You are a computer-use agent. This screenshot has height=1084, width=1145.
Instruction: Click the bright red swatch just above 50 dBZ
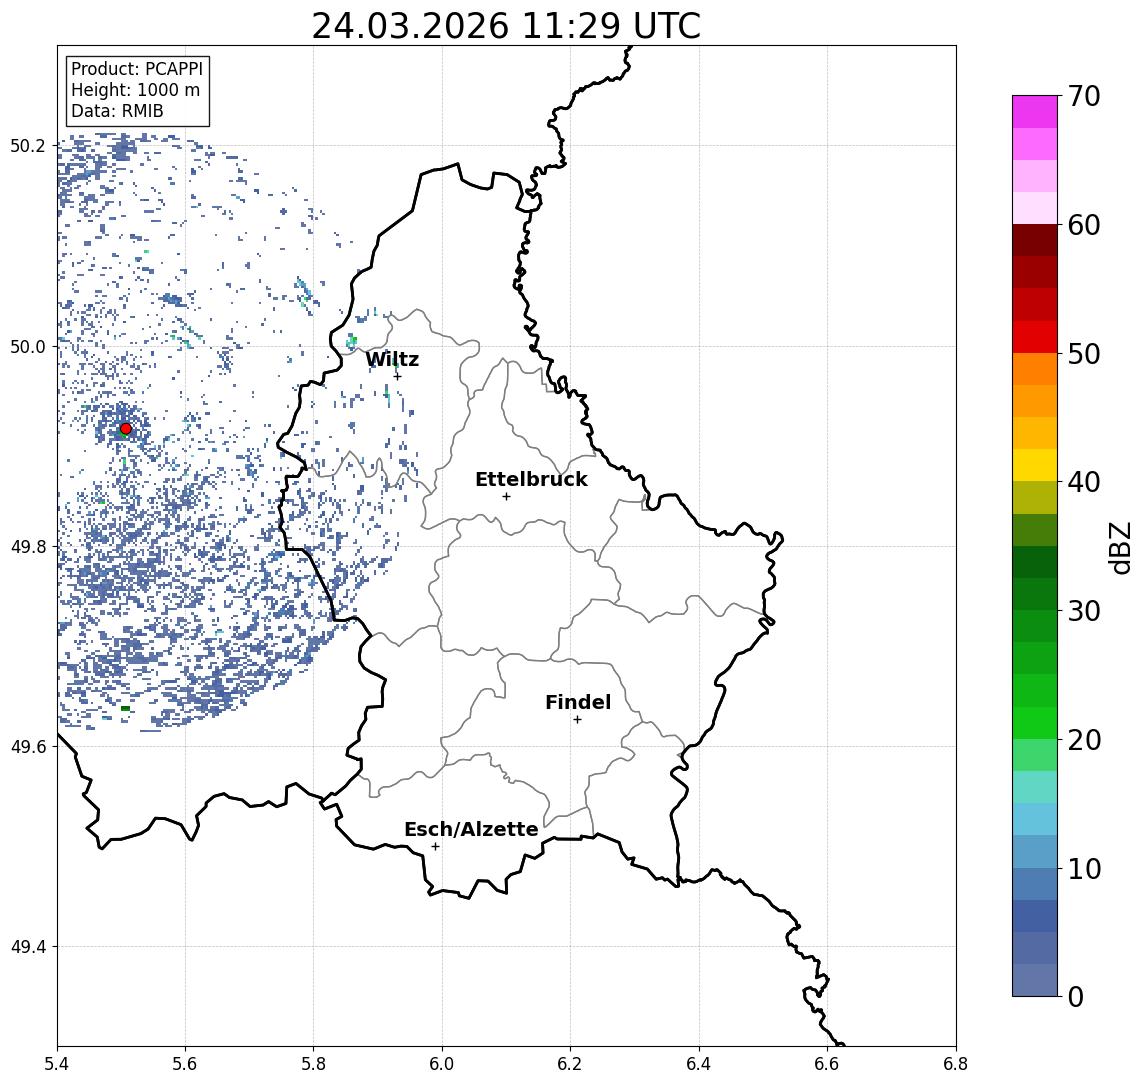click(1035, 337)
